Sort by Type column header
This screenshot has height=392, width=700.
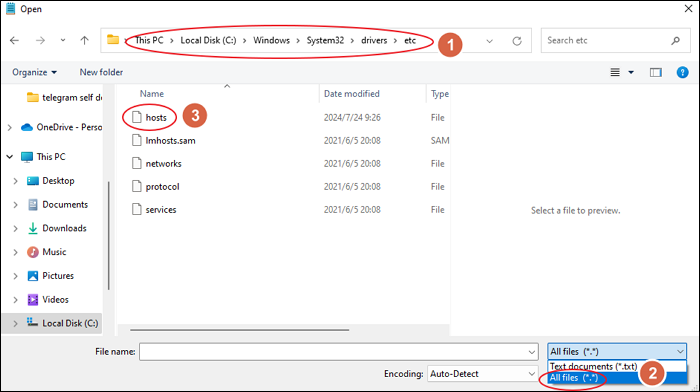[x=440, y=94]
